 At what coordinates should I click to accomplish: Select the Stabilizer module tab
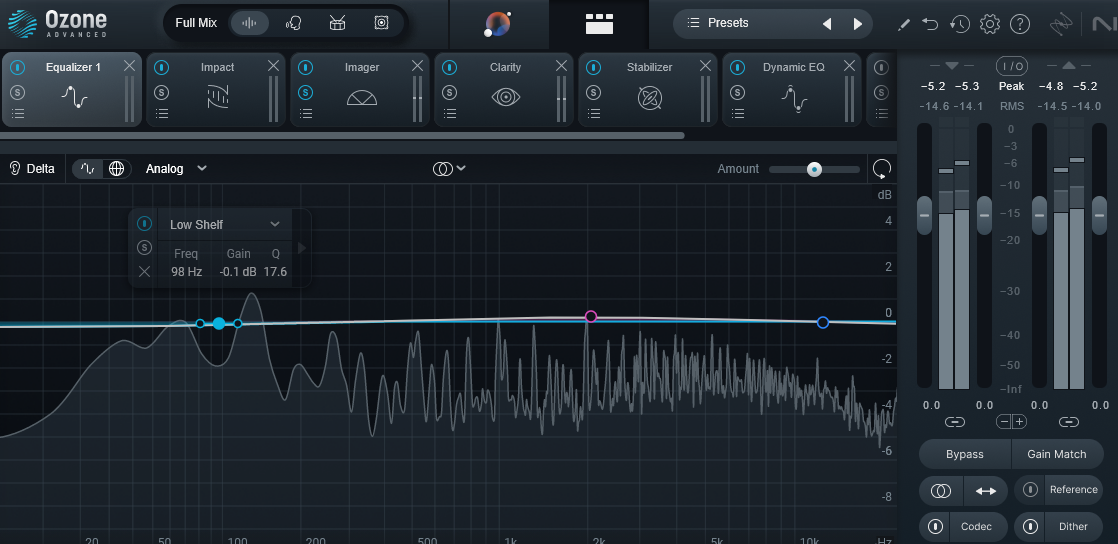[x=650, y=89]
